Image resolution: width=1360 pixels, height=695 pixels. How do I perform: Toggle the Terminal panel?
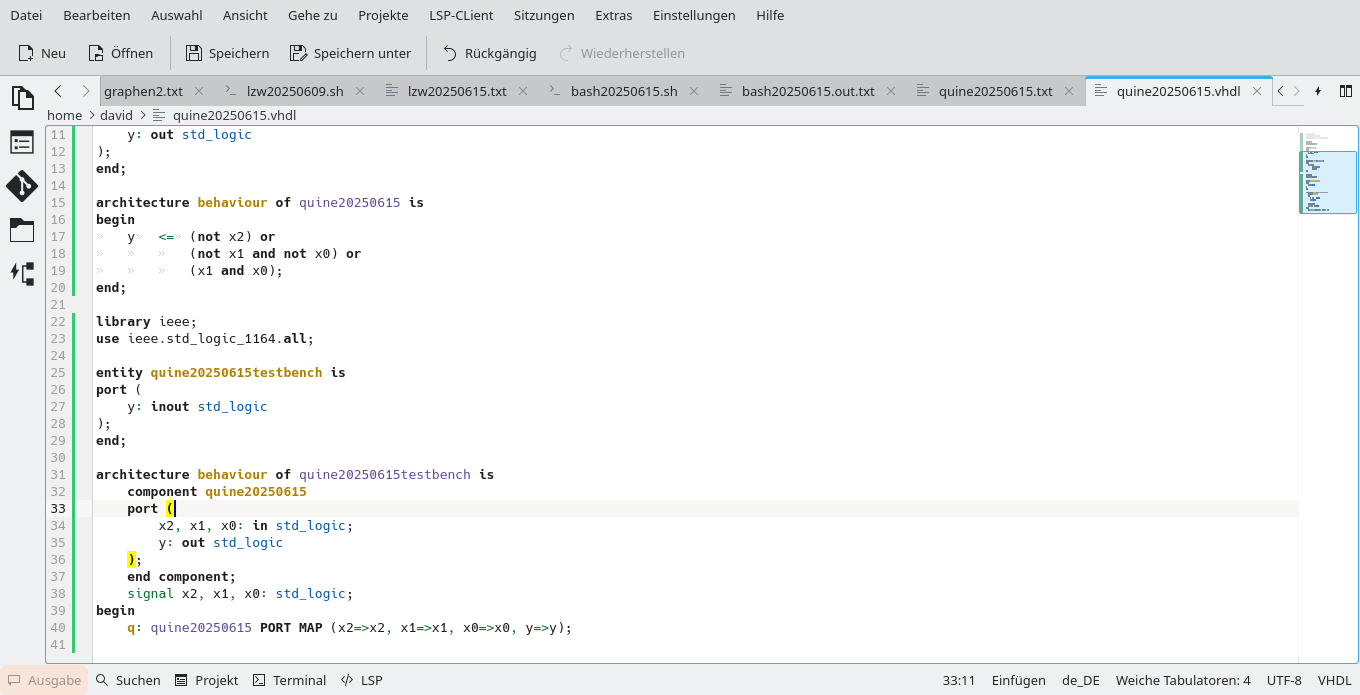(x=289, y=680)
